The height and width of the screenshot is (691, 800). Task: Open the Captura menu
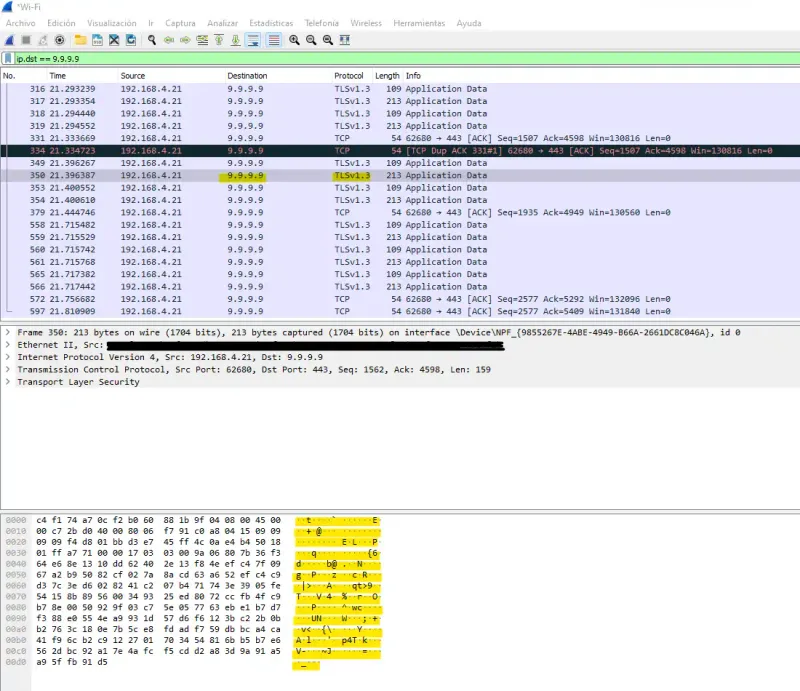pos(180,23)
